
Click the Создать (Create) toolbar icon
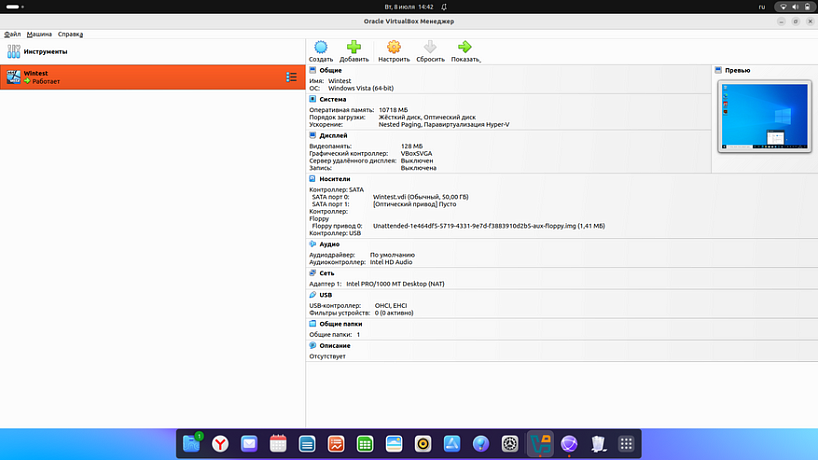(x=320, y=48)
